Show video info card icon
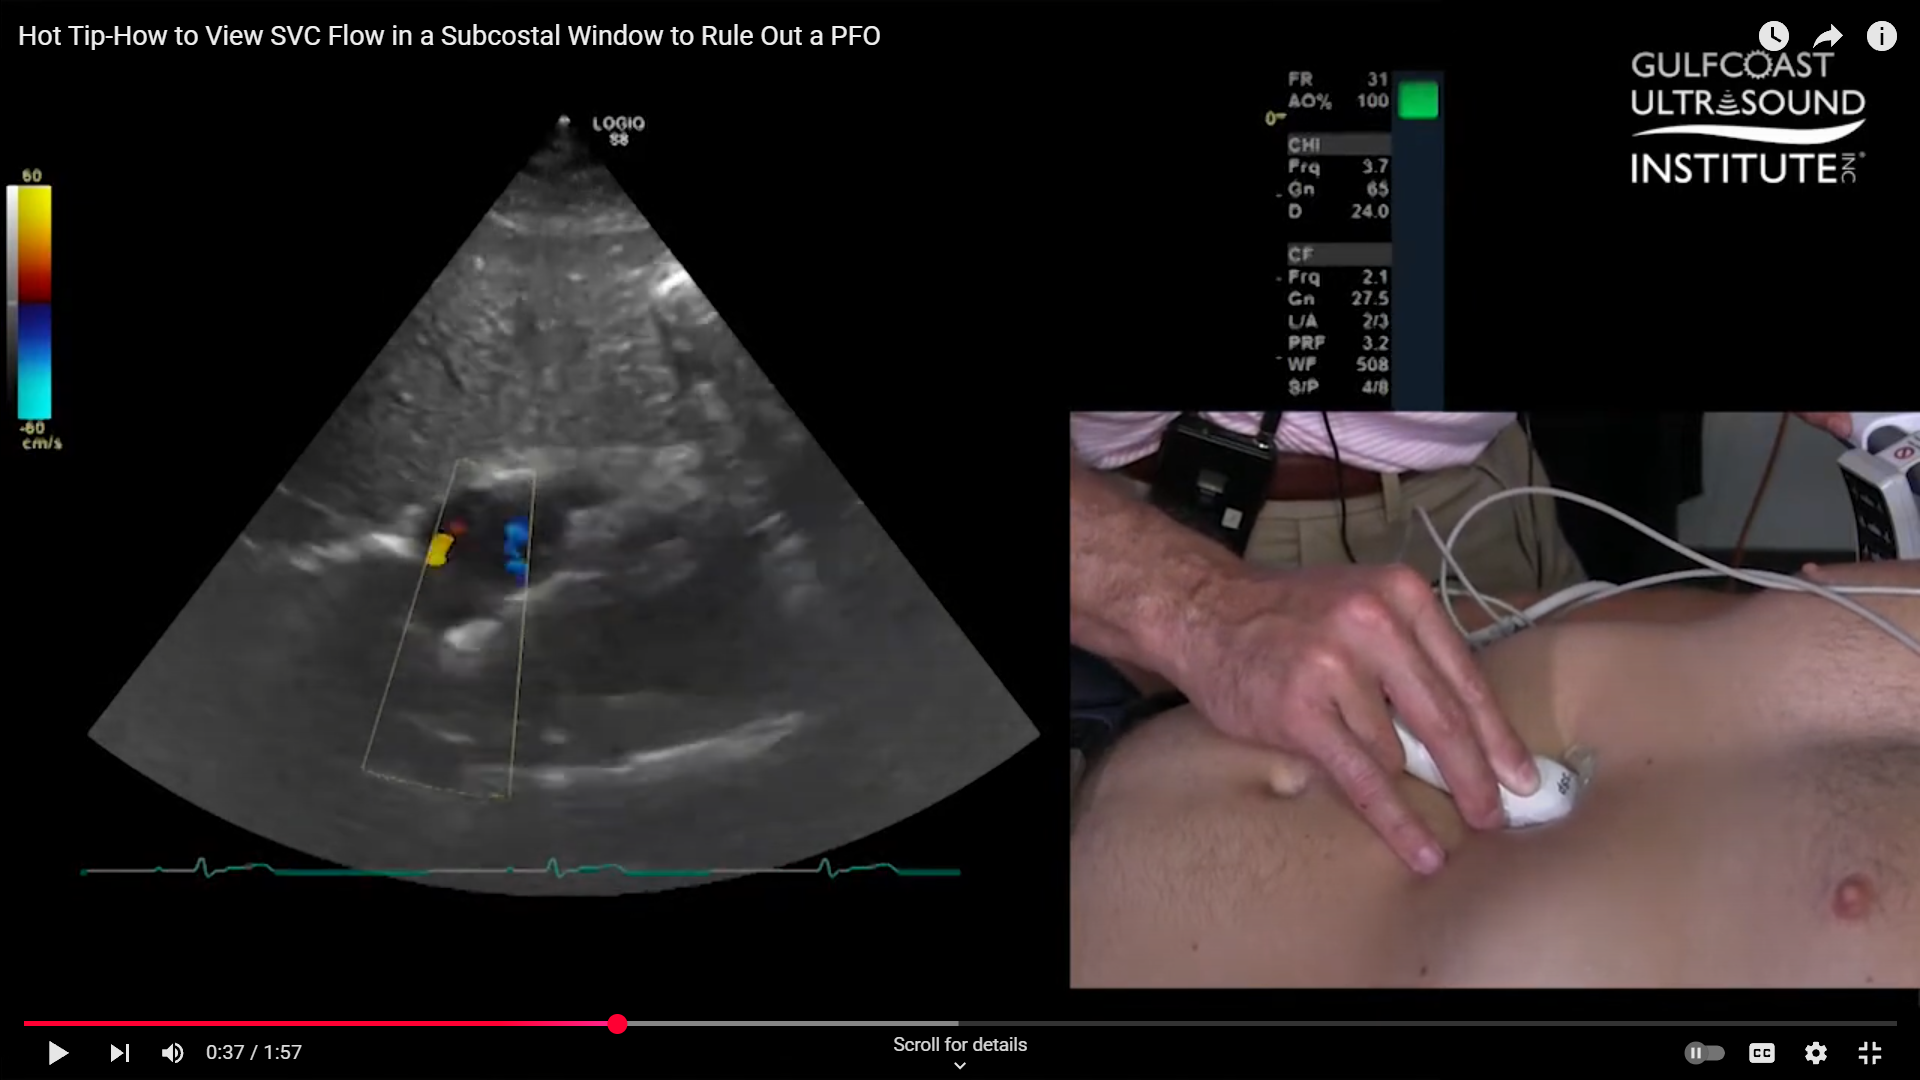 pyautogui.click(x=1881, y=37)
